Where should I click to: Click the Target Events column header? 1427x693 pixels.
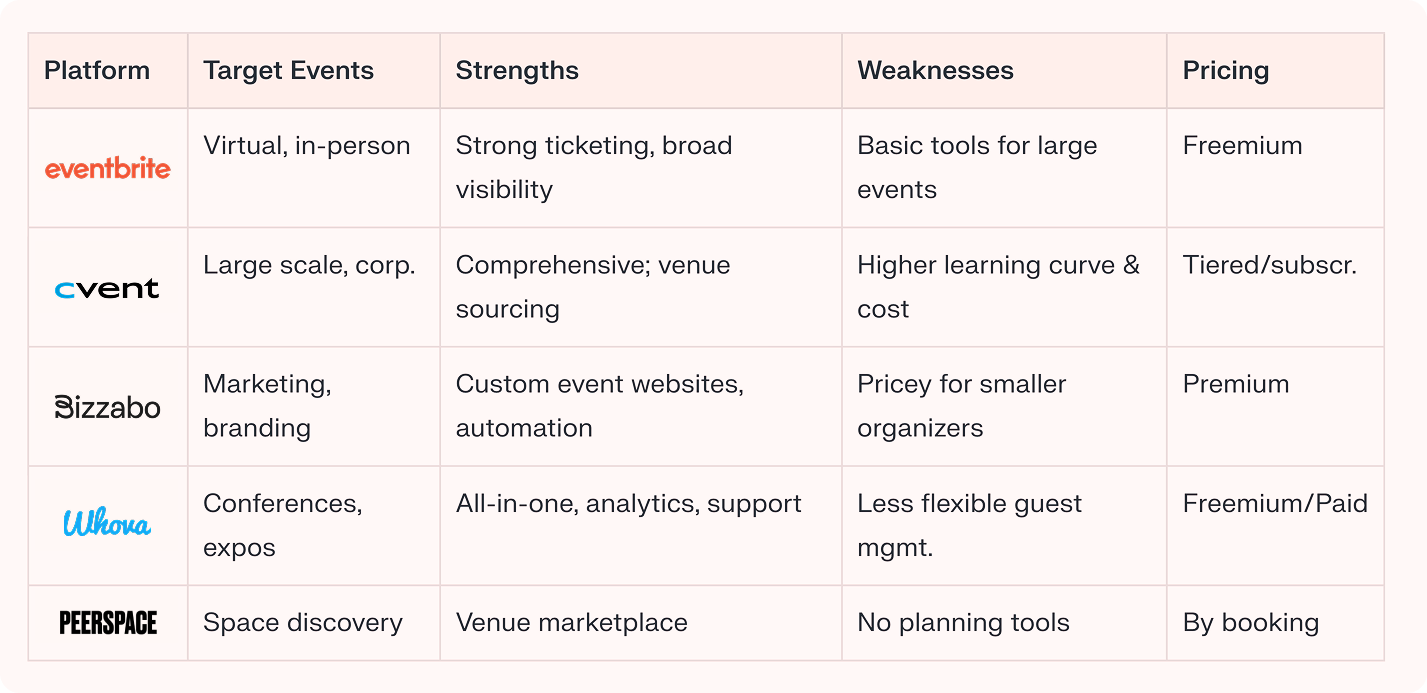pos(289,71)
